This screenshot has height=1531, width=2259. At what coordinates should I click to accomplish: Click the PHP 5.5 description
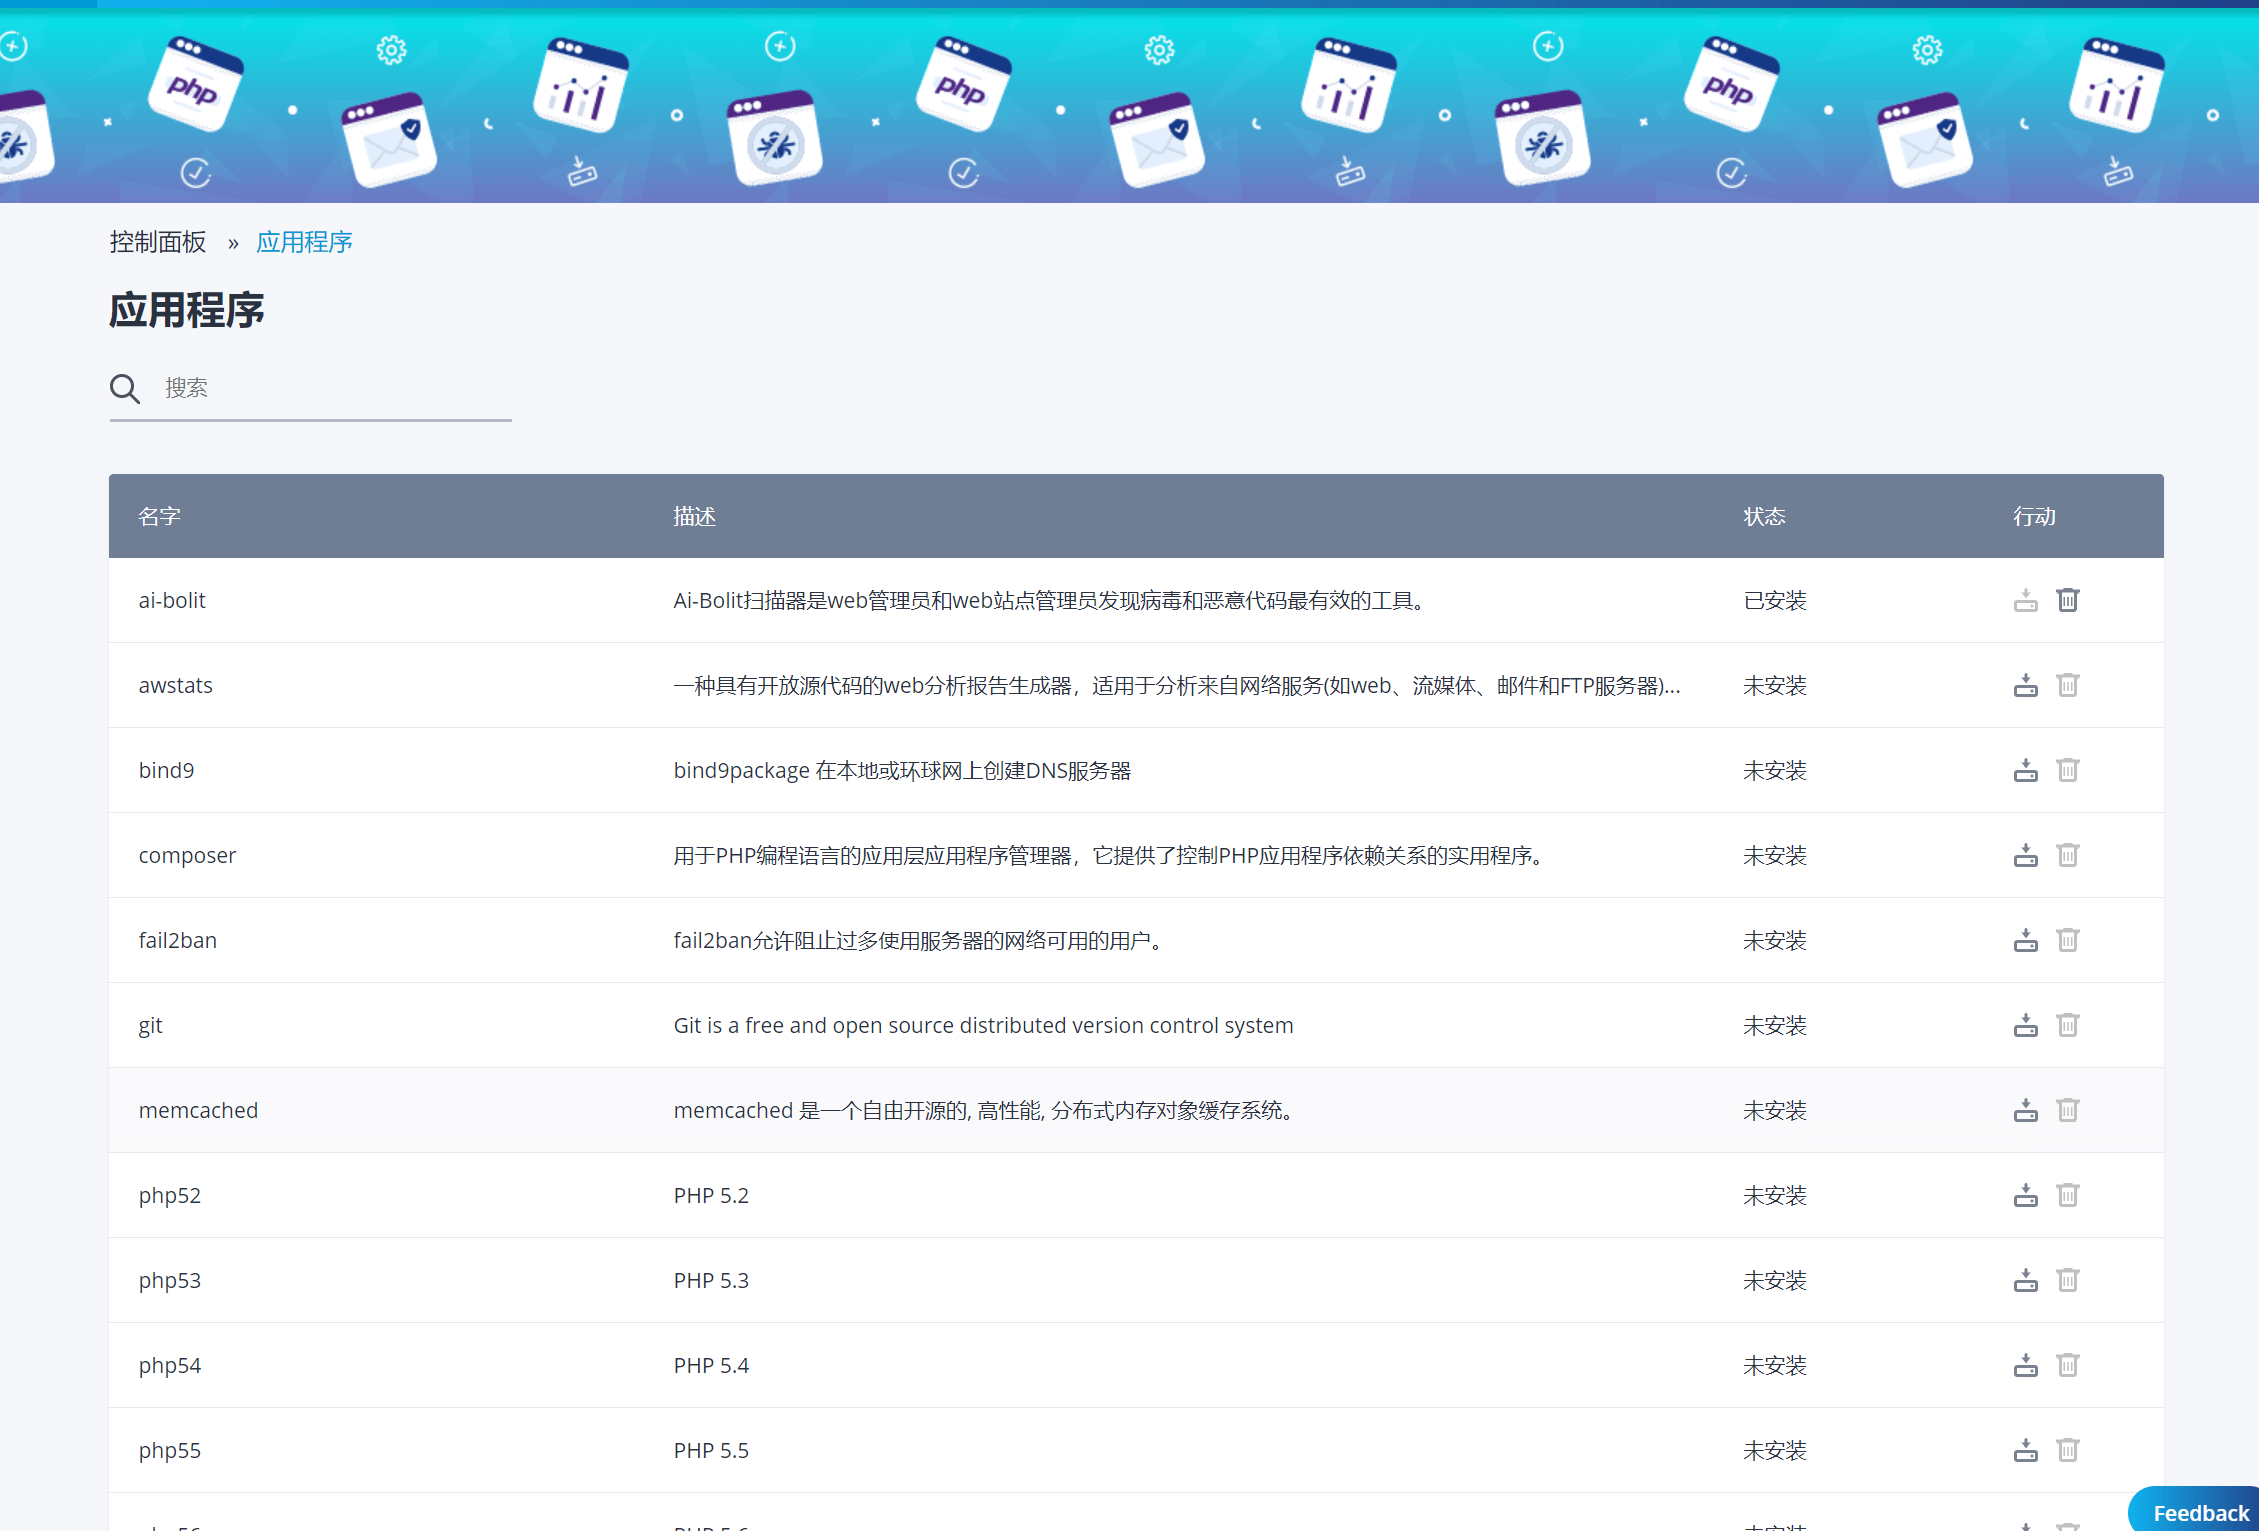tap(711, 1450)
